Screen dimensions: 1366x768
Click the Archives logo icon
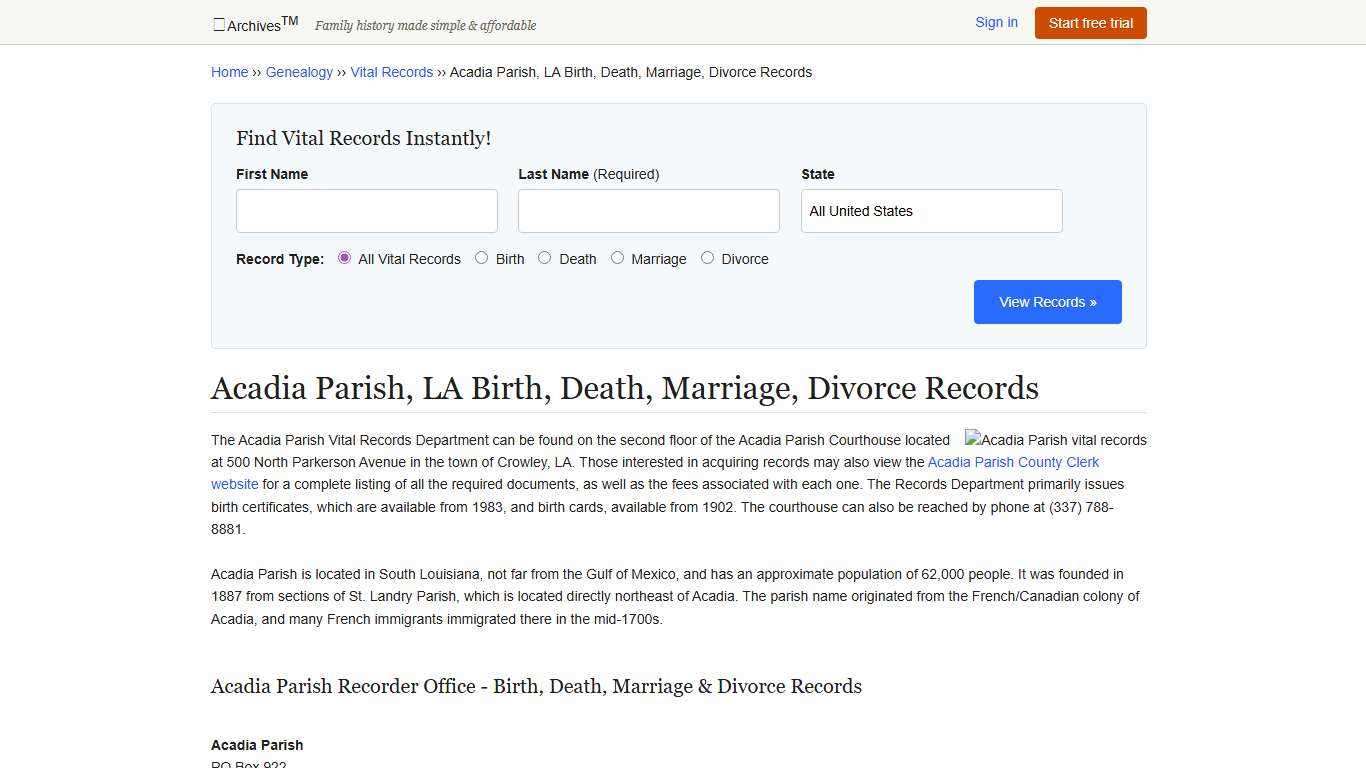click(219, 24)
